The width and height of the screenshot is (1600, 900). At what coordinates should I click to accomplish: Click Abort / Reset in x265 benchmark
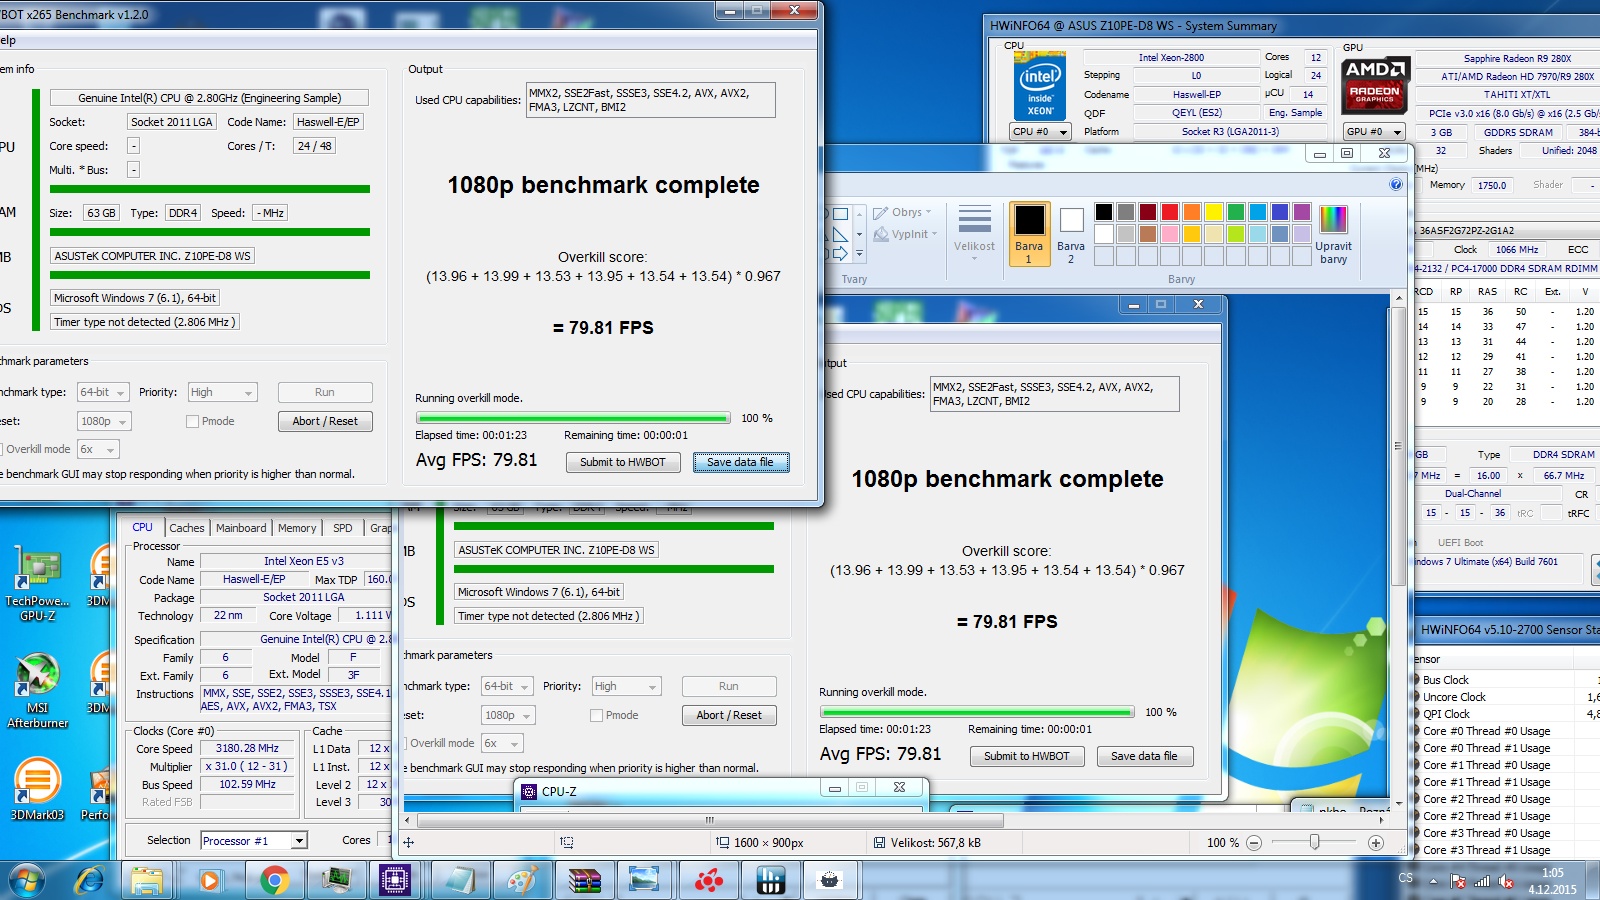click(x=325, y=421)
